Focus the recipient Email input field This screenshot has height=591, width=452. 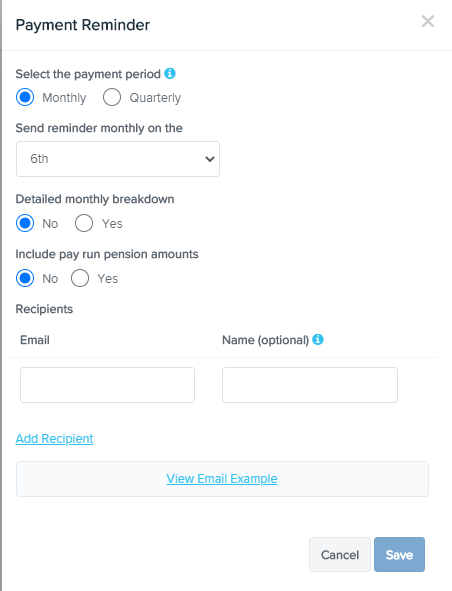(x=107, y=385)
